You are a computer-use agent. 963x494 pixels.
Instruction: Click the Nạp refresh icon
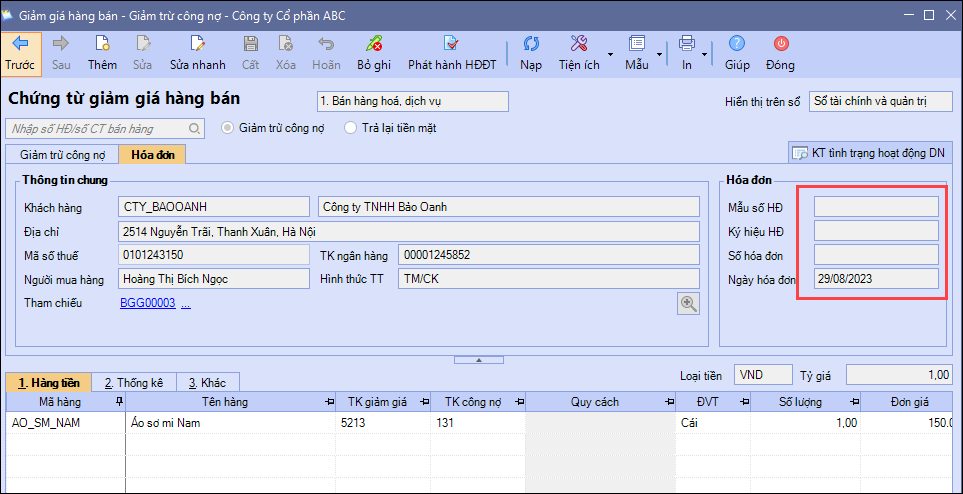click(531, 44)
